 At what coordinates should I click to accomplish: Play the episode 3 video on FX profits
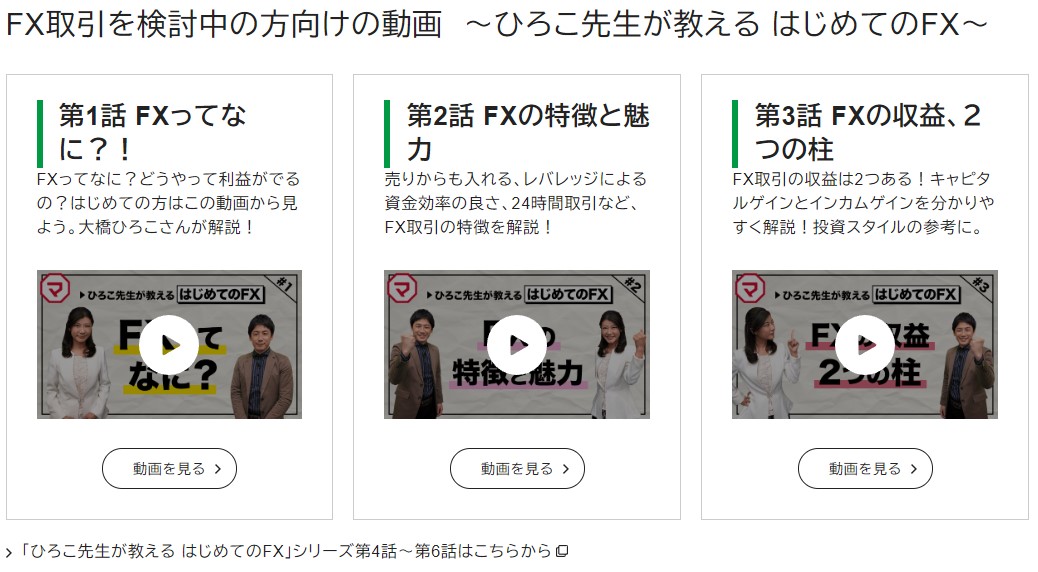pyautogui.click(x=865, y=344)
